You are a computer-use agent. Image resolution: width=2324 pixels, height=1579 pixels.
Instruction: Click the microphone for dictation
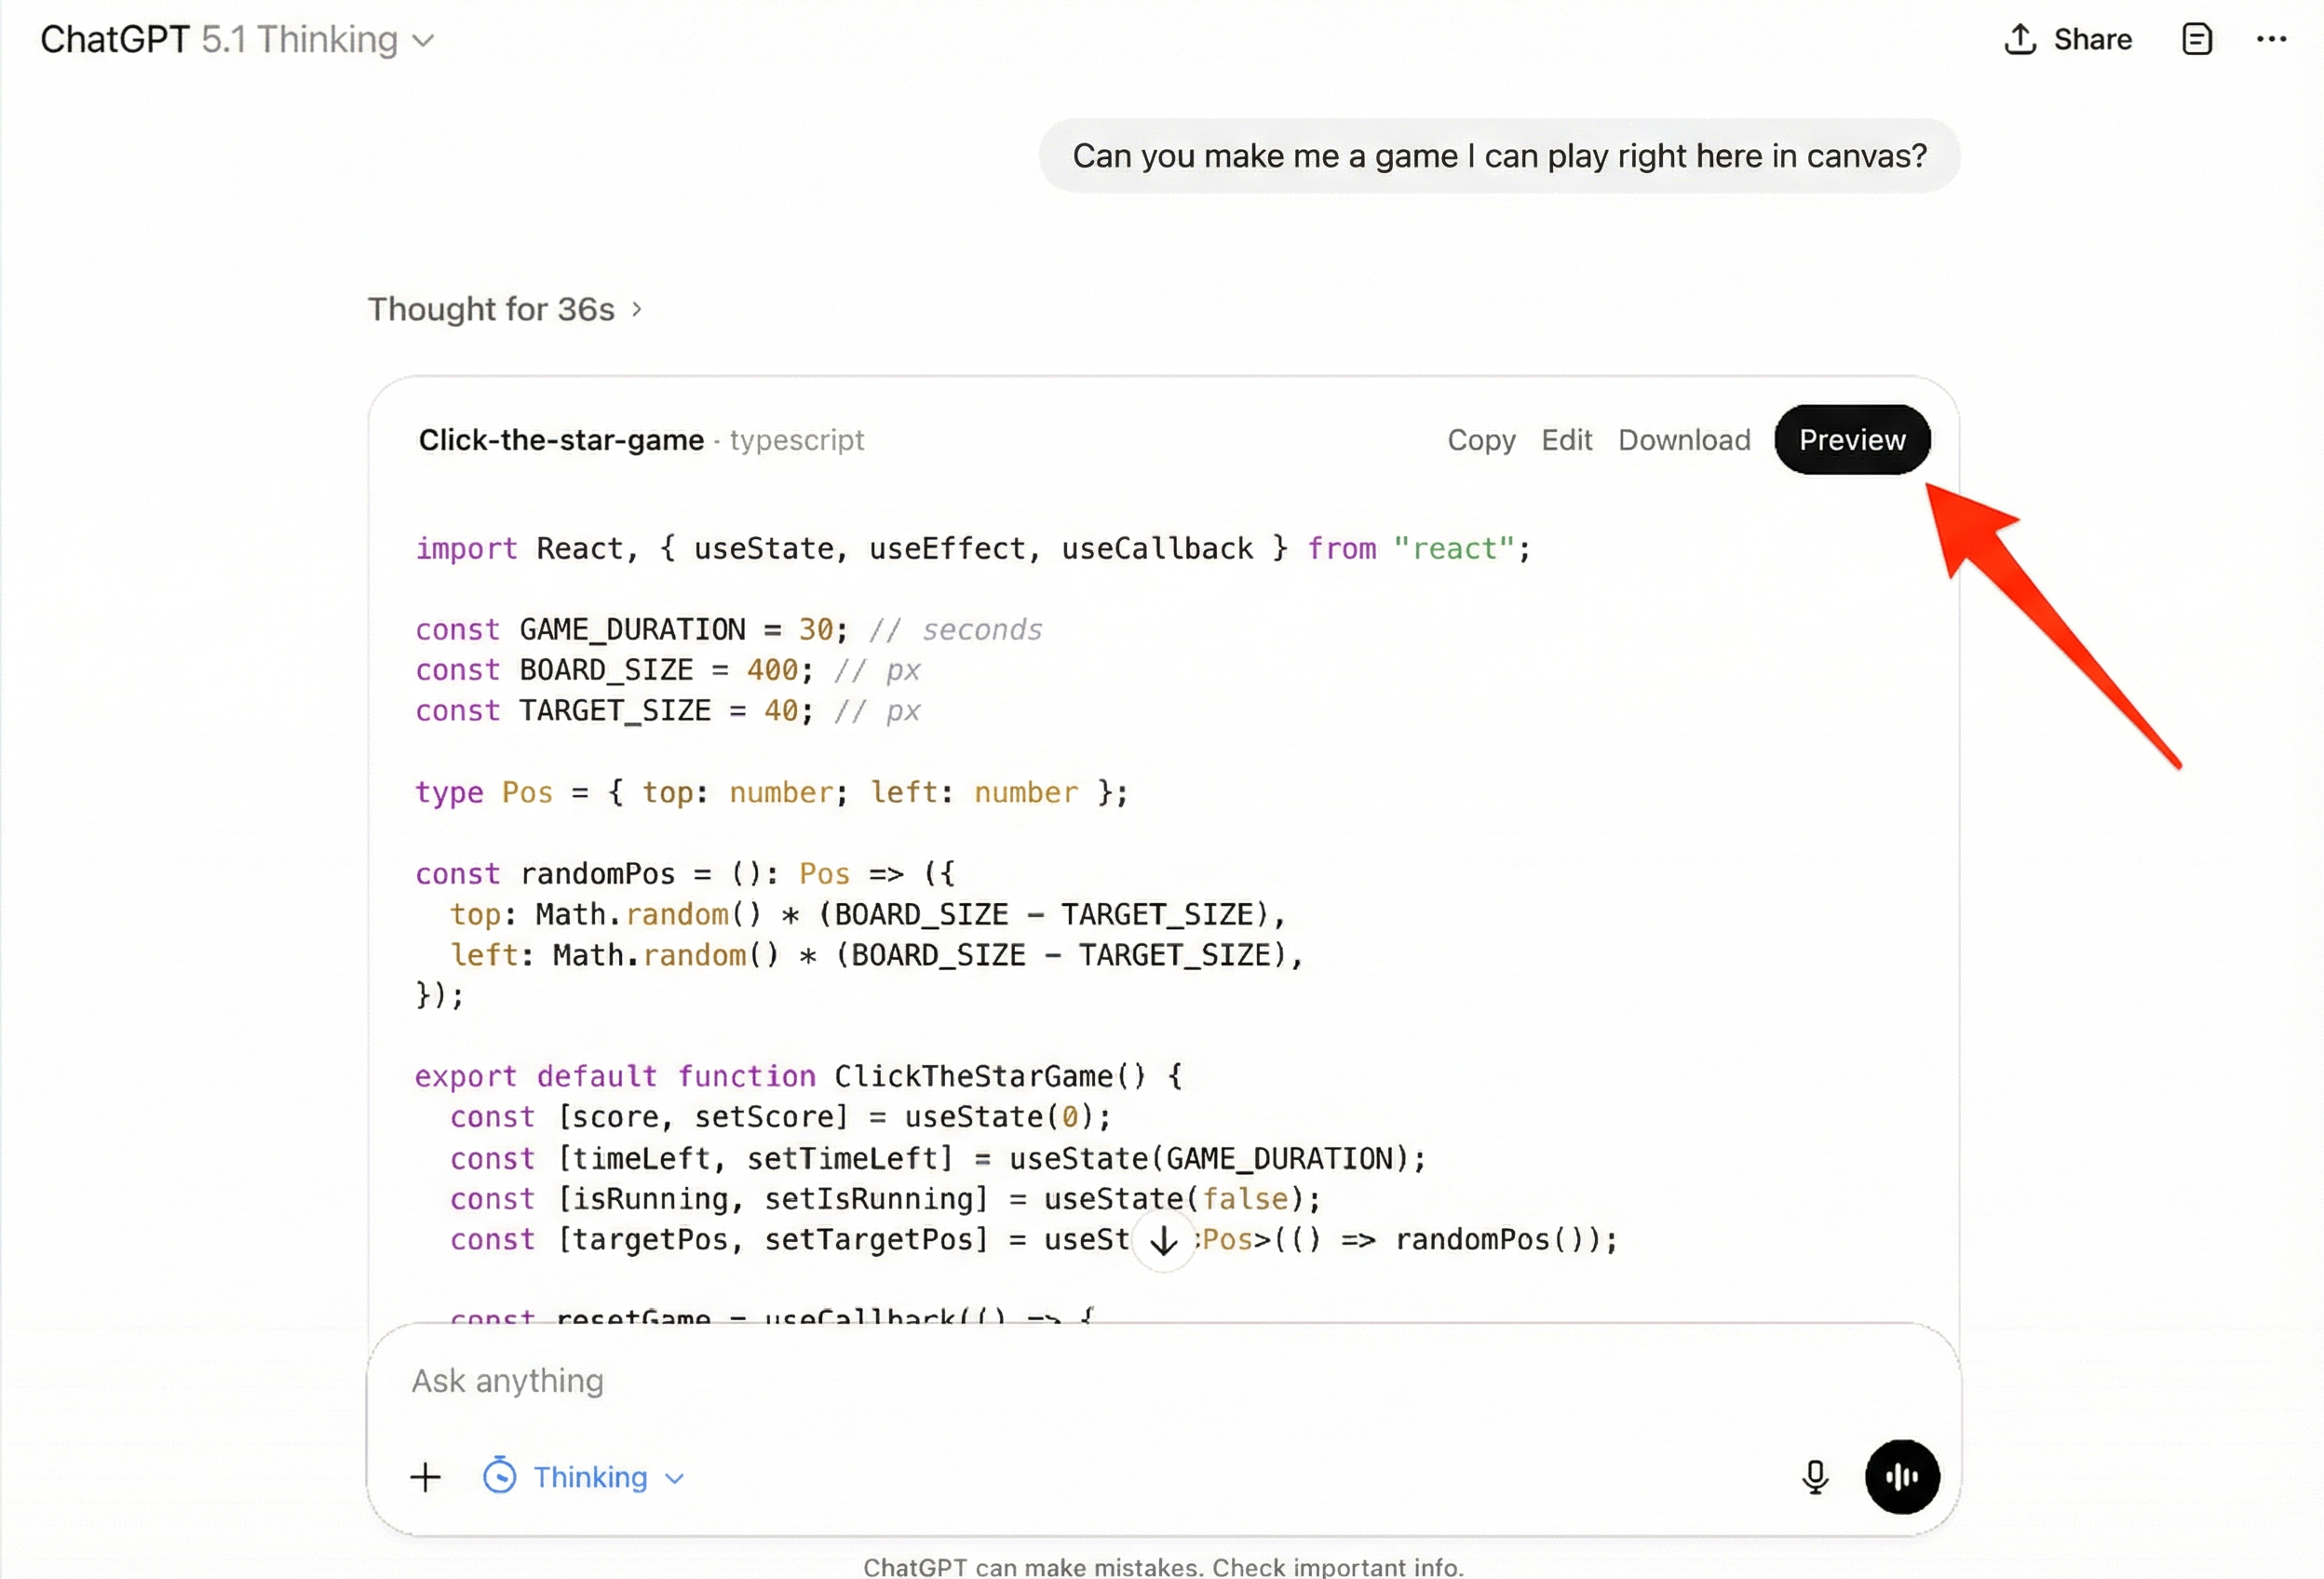coord(1814,1477)
